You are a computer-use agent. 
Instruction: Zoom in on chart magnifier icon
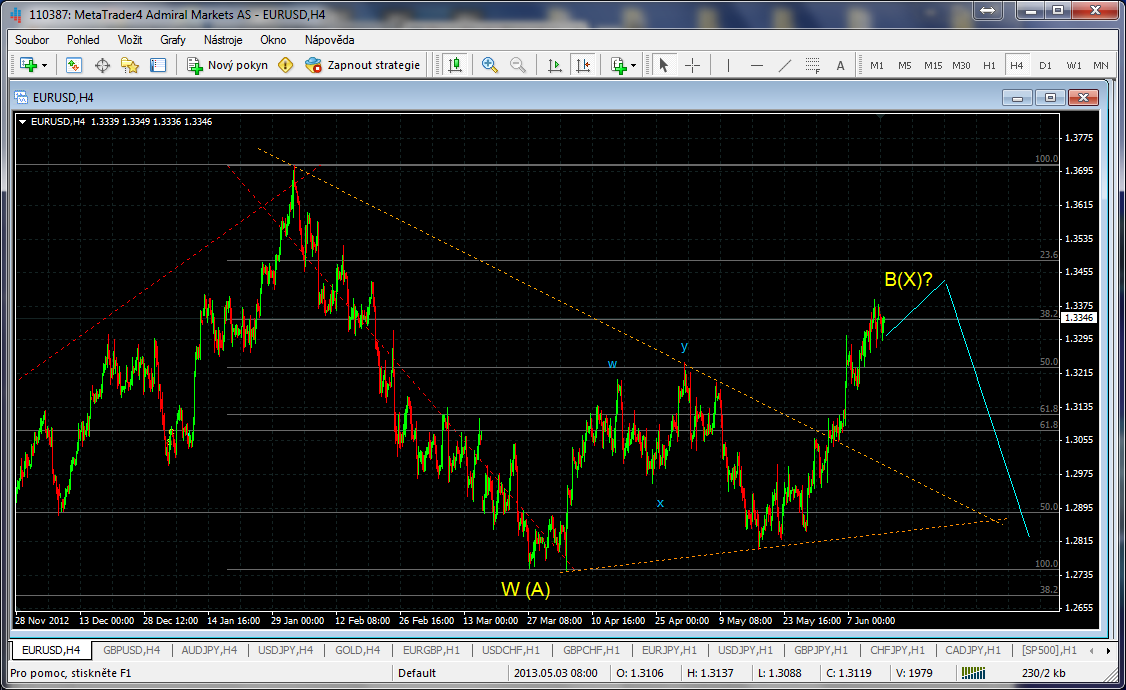[490, 65]
